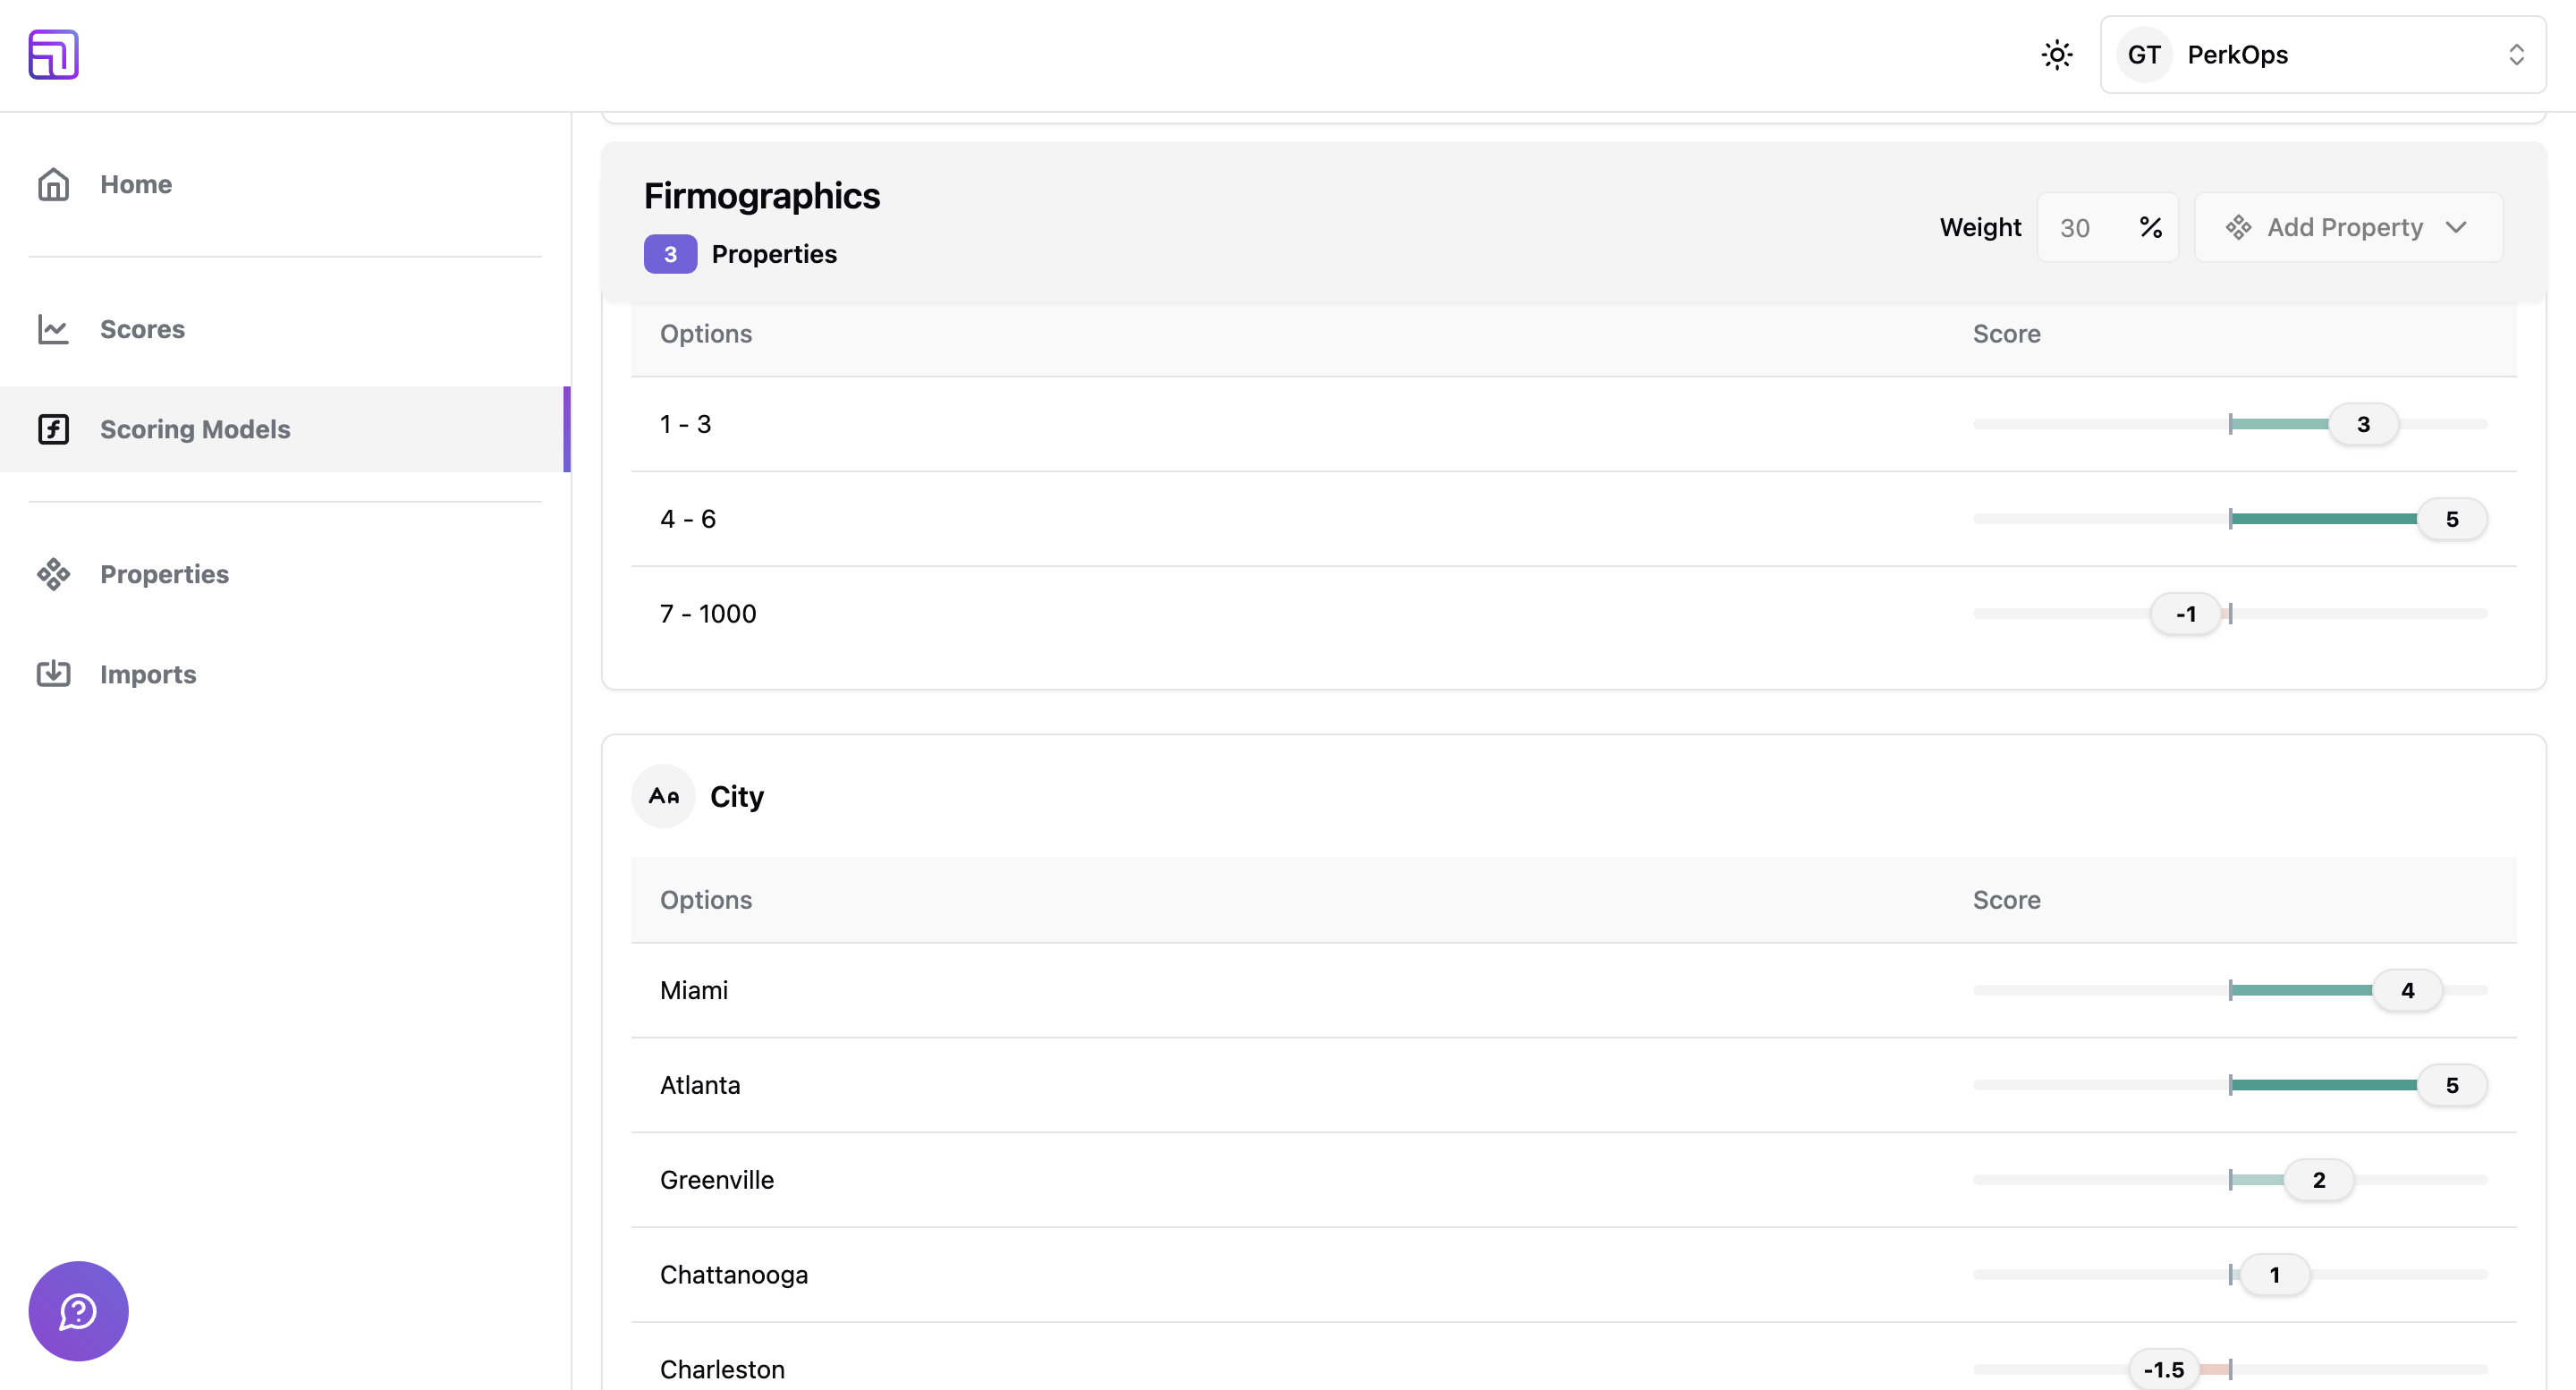The image size is (2576, 1390).
Task: Click the Weight input showing 30
Action: (x=2107, y=228)
